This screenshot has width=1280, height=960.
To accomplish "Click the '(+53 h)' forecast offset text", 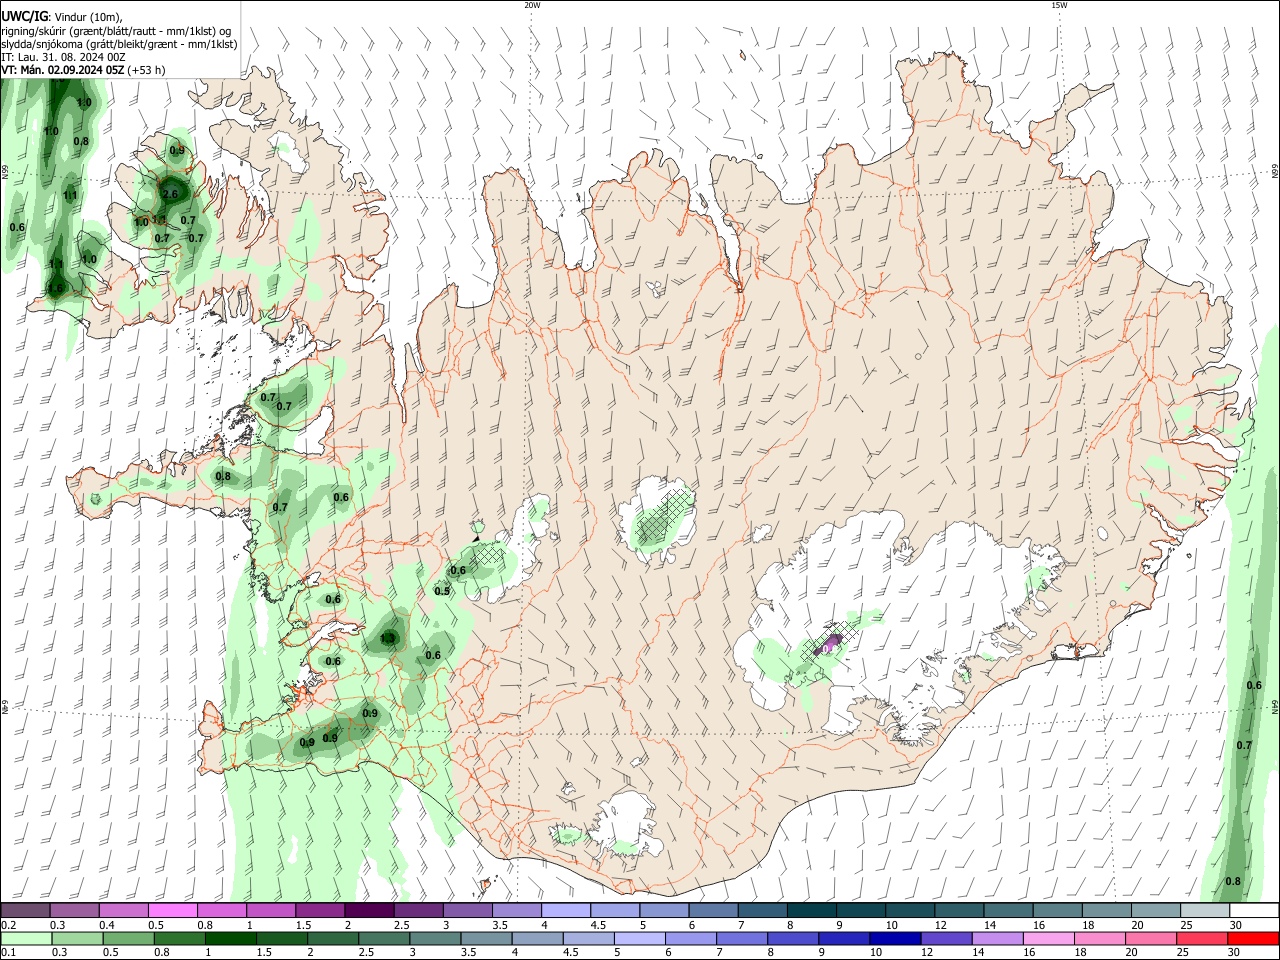I will (147, 70).
